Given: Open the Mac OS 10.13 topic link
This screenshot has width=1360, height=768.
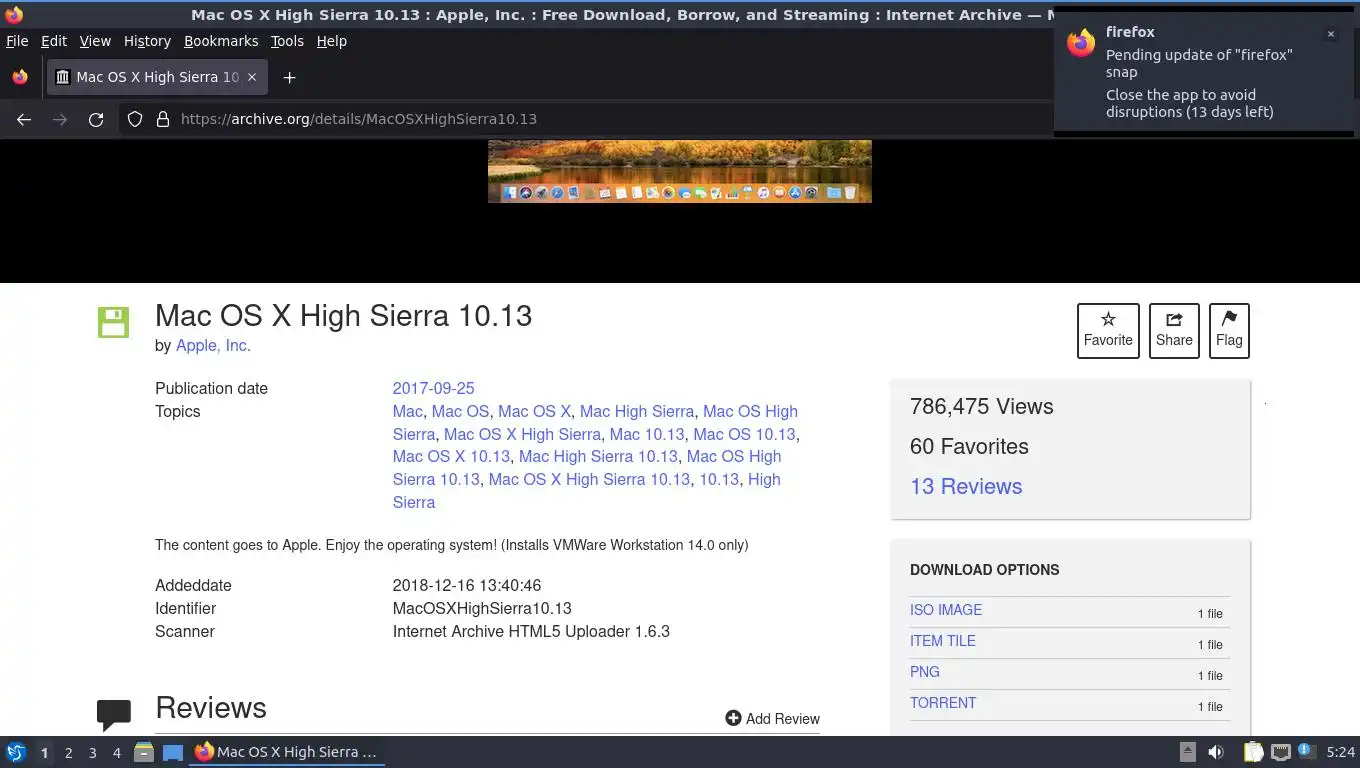Looking at the screenshot, I should point(744,434).
